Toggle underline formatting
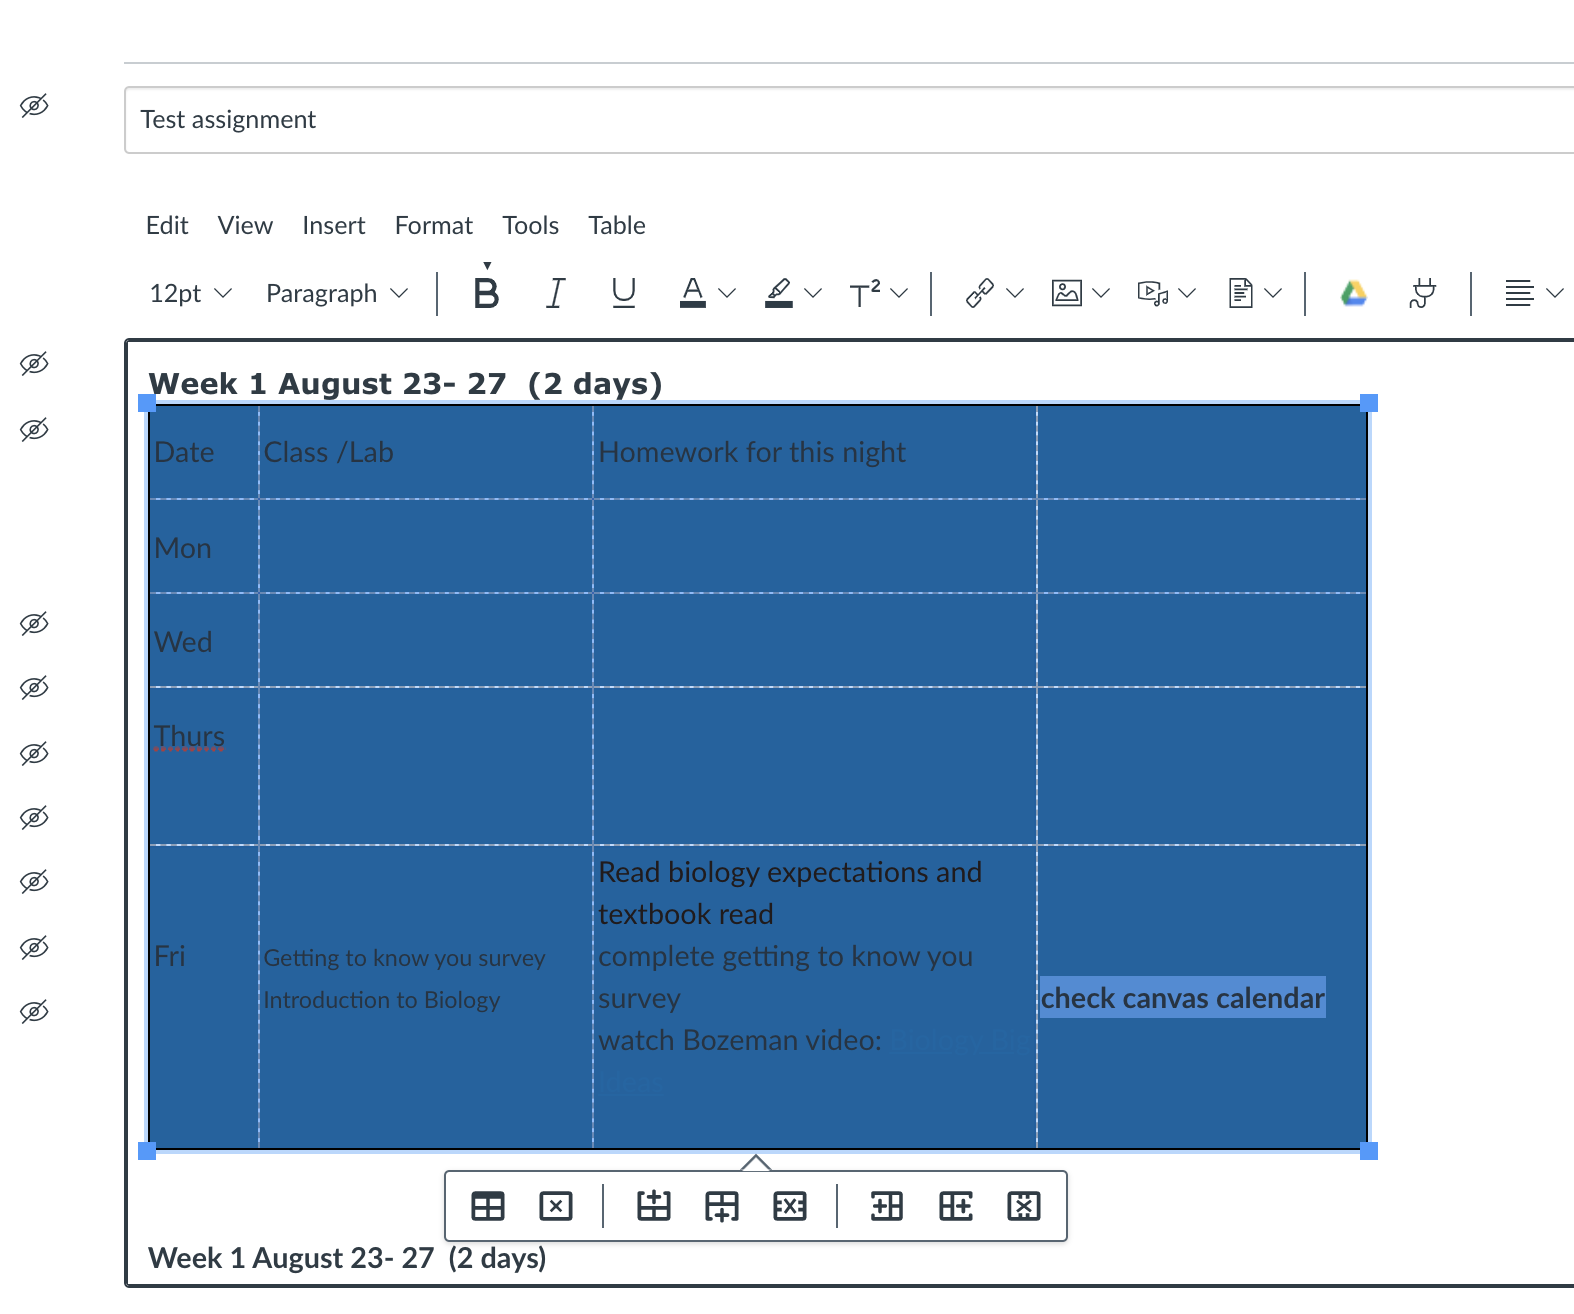Image resolution: width=1574 pixels, height=1314 pixels. click(x=623, y=293)
